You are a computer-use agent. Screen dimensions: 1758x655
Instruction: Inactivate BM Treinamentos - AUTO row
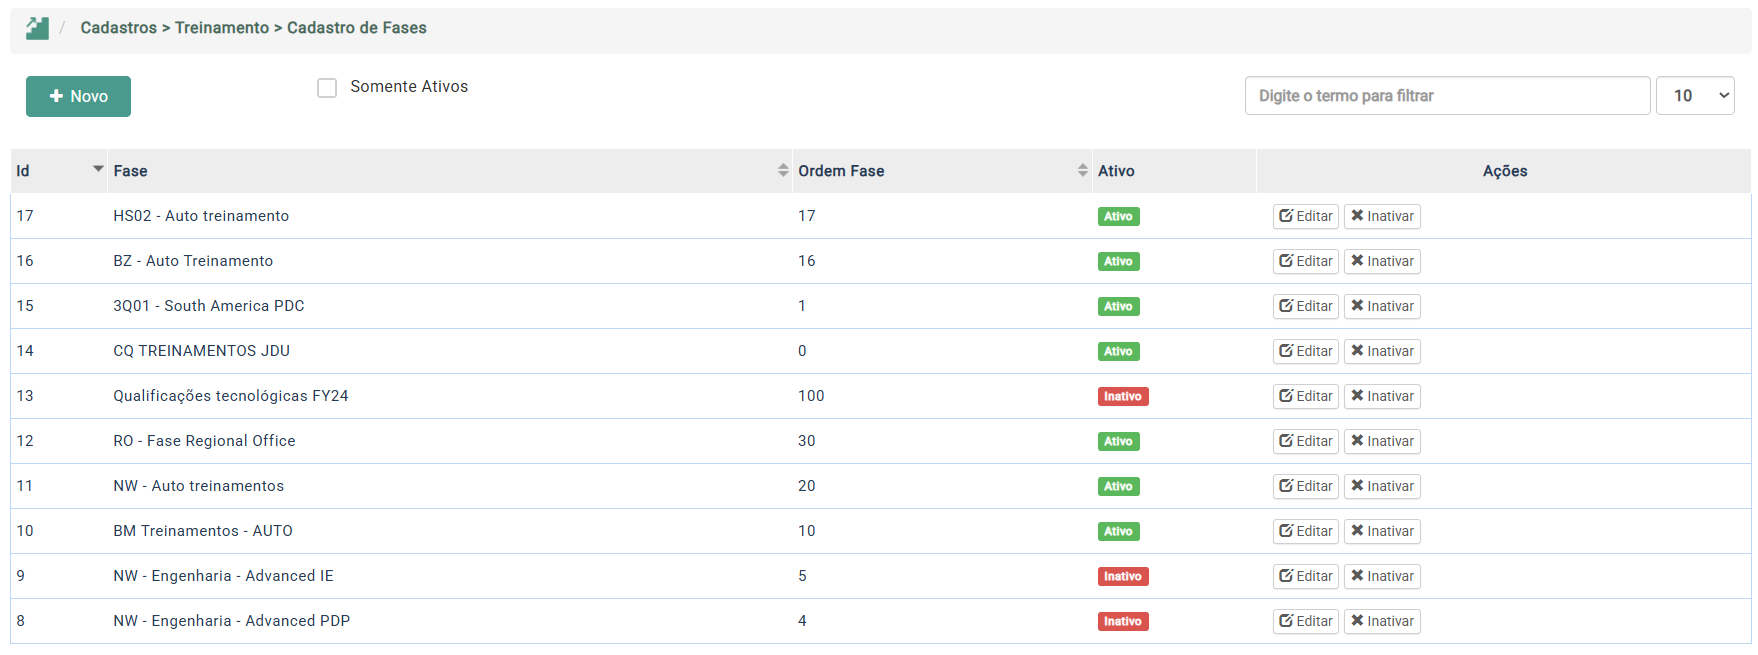(x=1381, y=531)
